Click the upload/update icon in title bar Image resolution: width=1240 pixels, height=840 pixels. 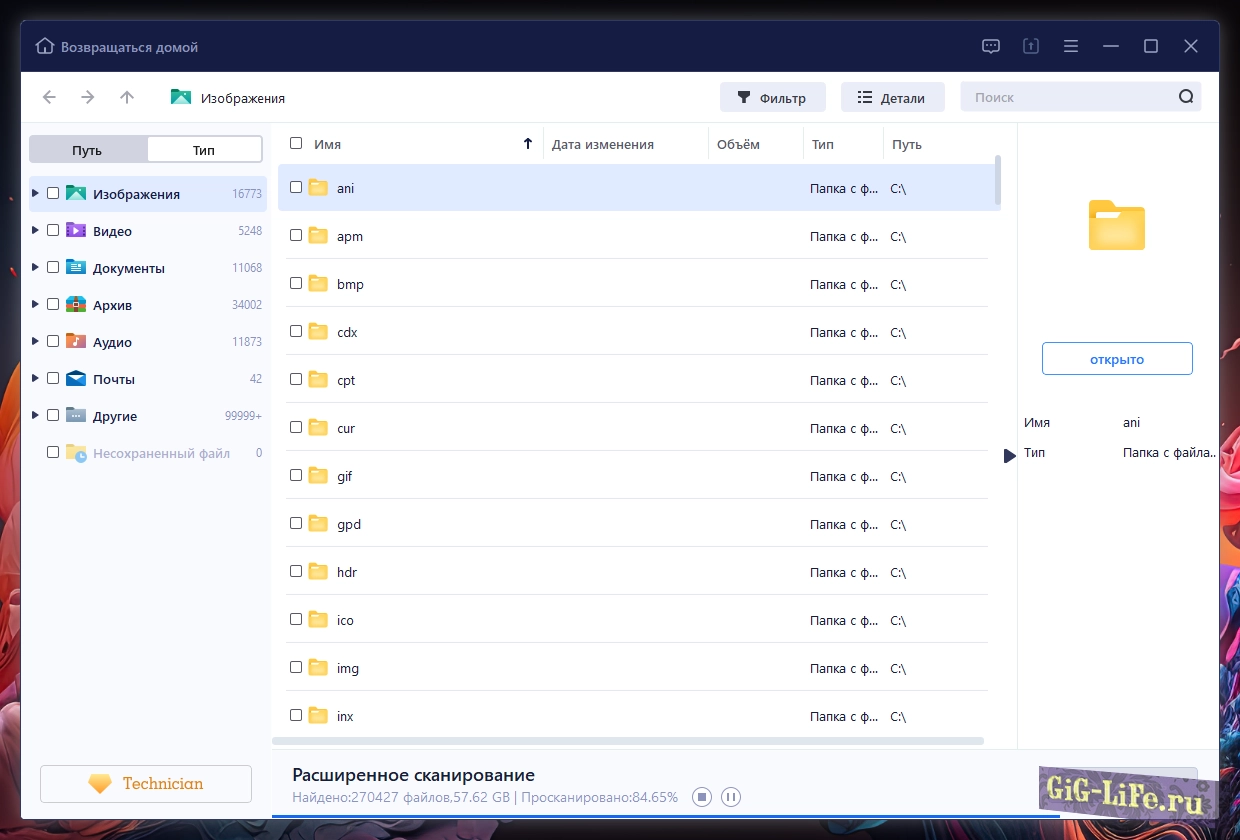point(1031,46)
